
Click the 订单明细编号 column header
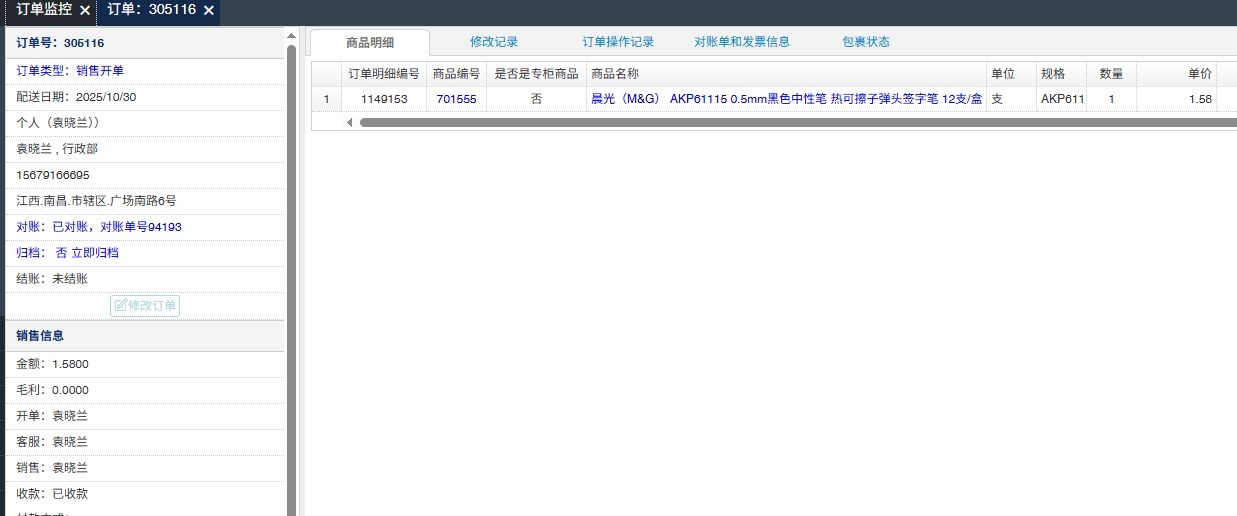point(383,74)
